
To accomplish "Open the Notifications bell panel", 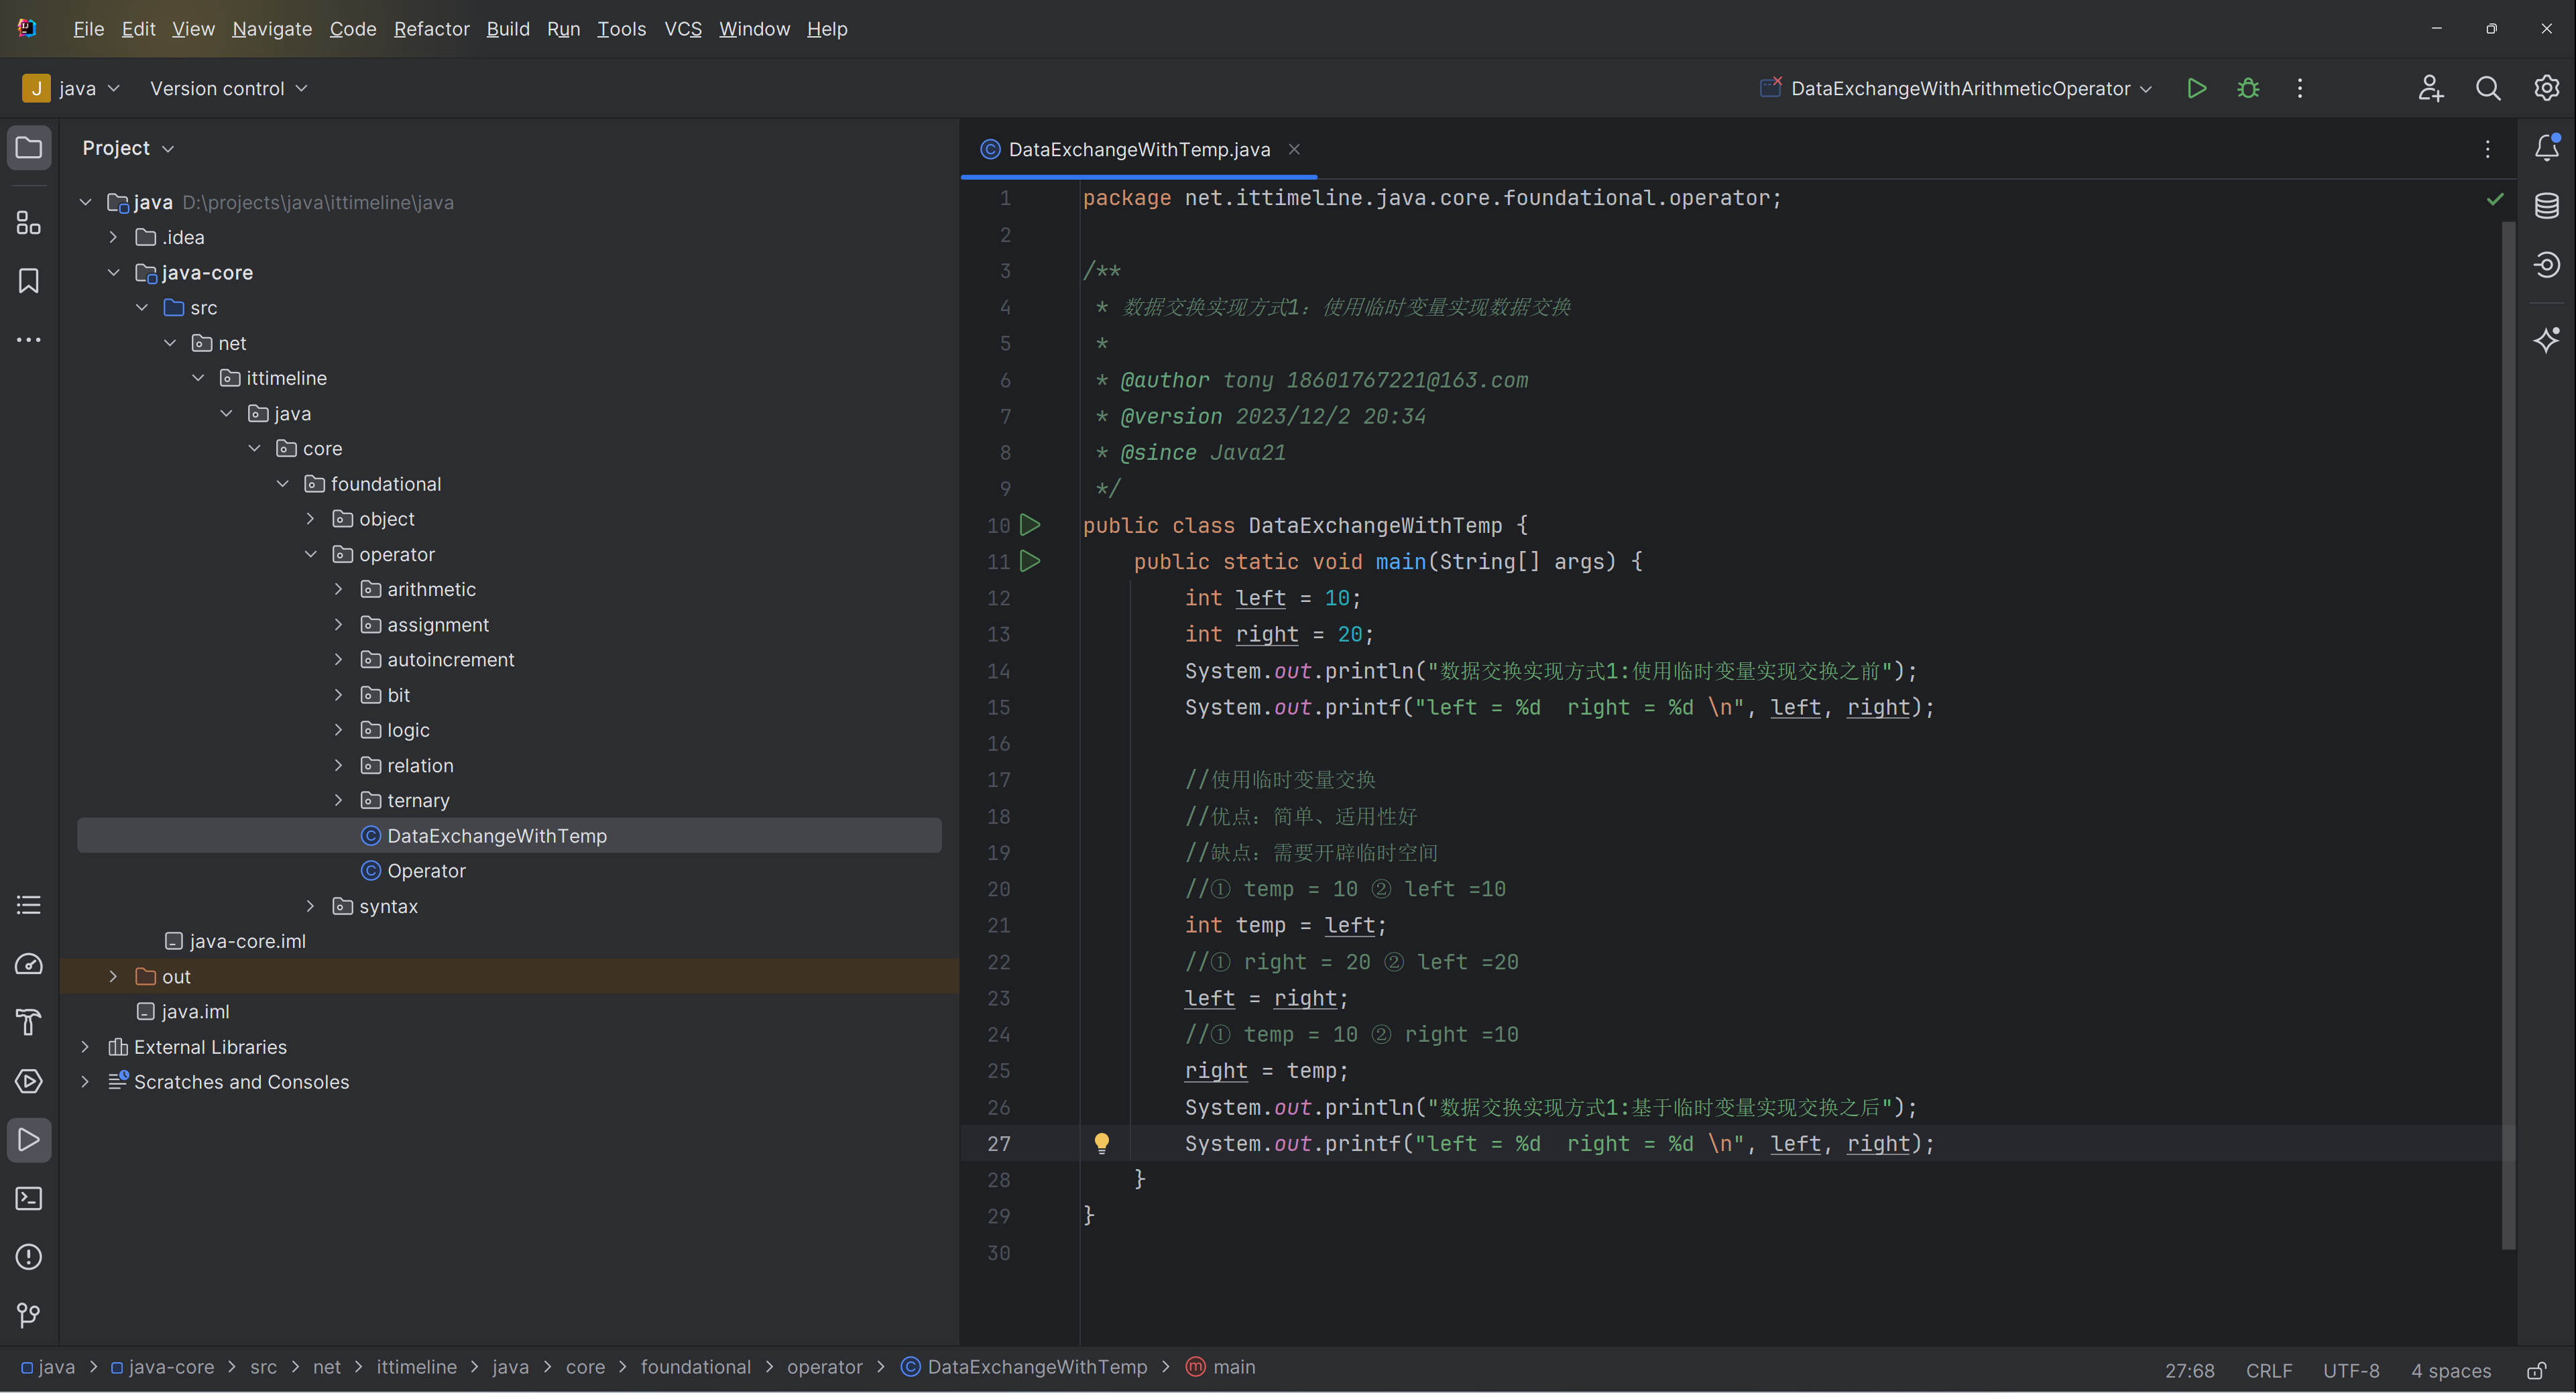I will 2547,148.
